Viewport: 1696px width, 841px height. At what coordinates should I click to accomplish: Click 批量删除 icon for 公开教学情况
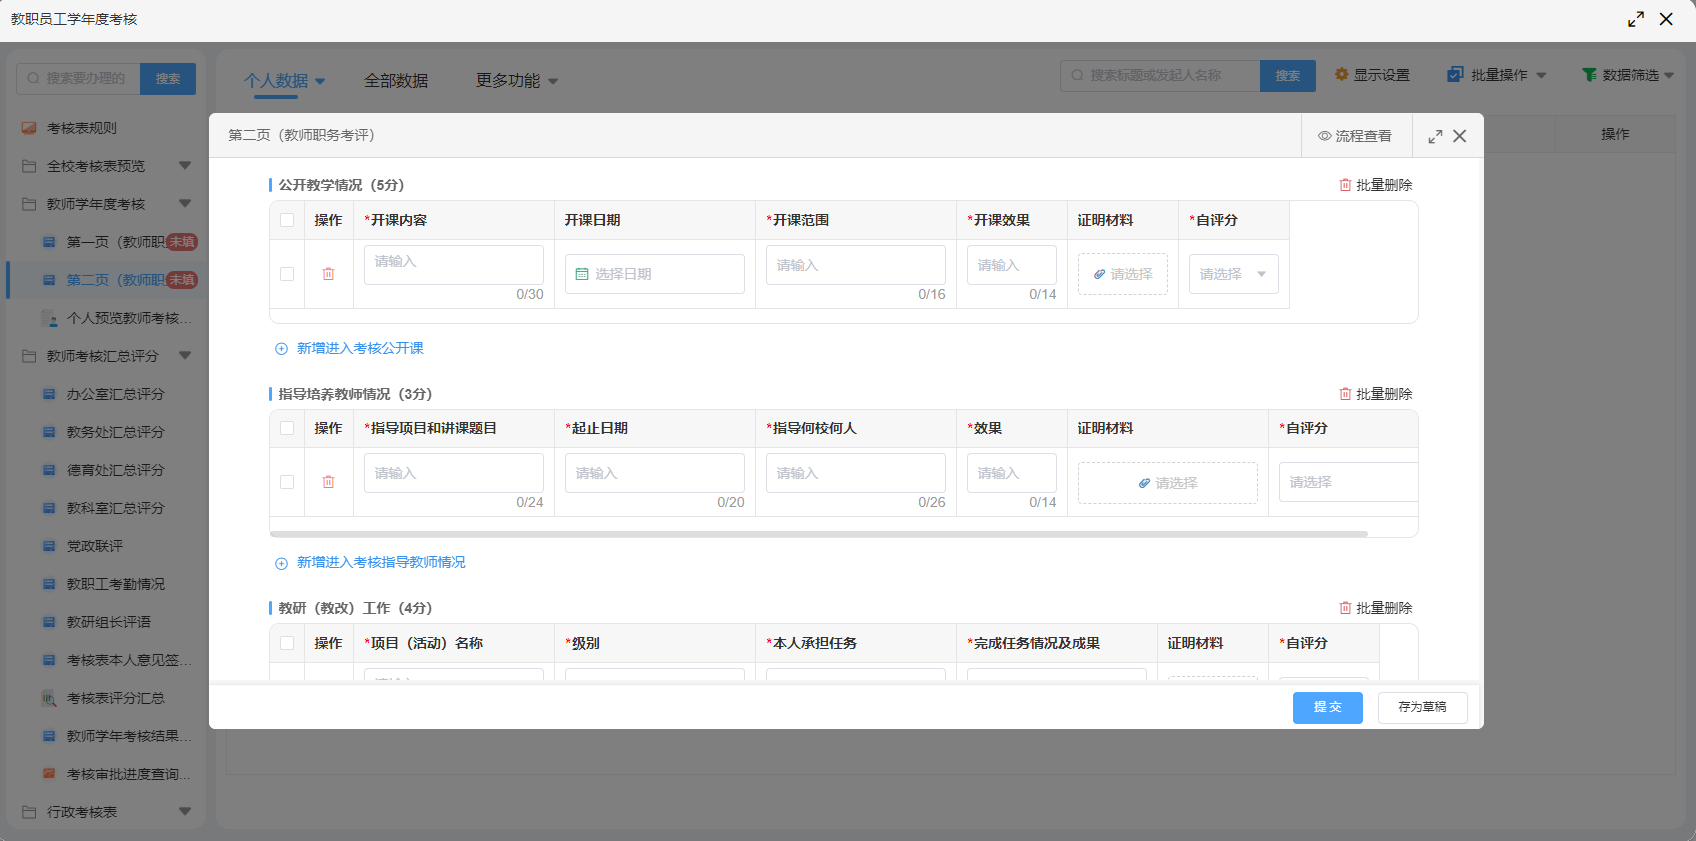click(1345, 185)
